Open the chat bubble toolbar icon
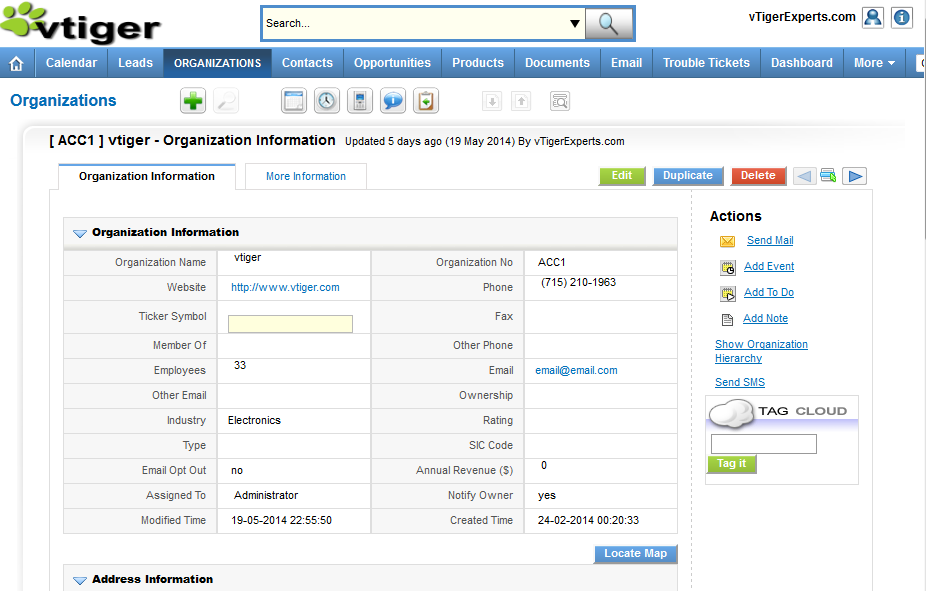This screenshot has height=591, width=926. 393,101
